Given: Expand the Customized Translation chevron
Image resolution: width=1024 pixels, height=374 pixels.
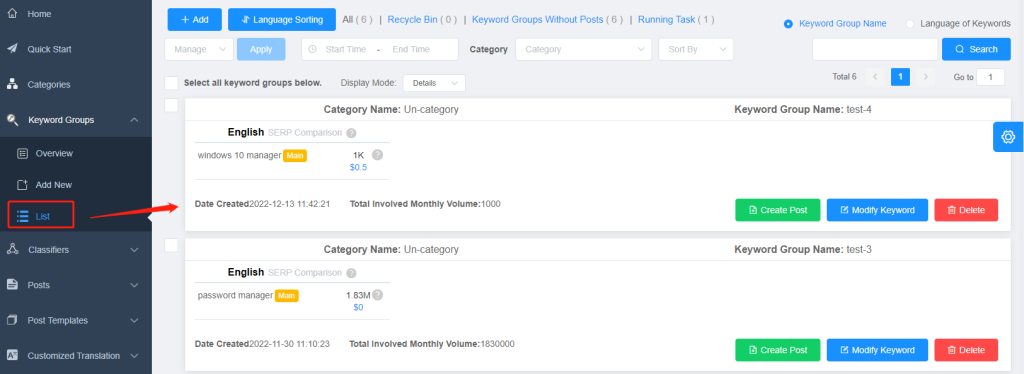Looking at the screenshot, I should pos(135,356).
